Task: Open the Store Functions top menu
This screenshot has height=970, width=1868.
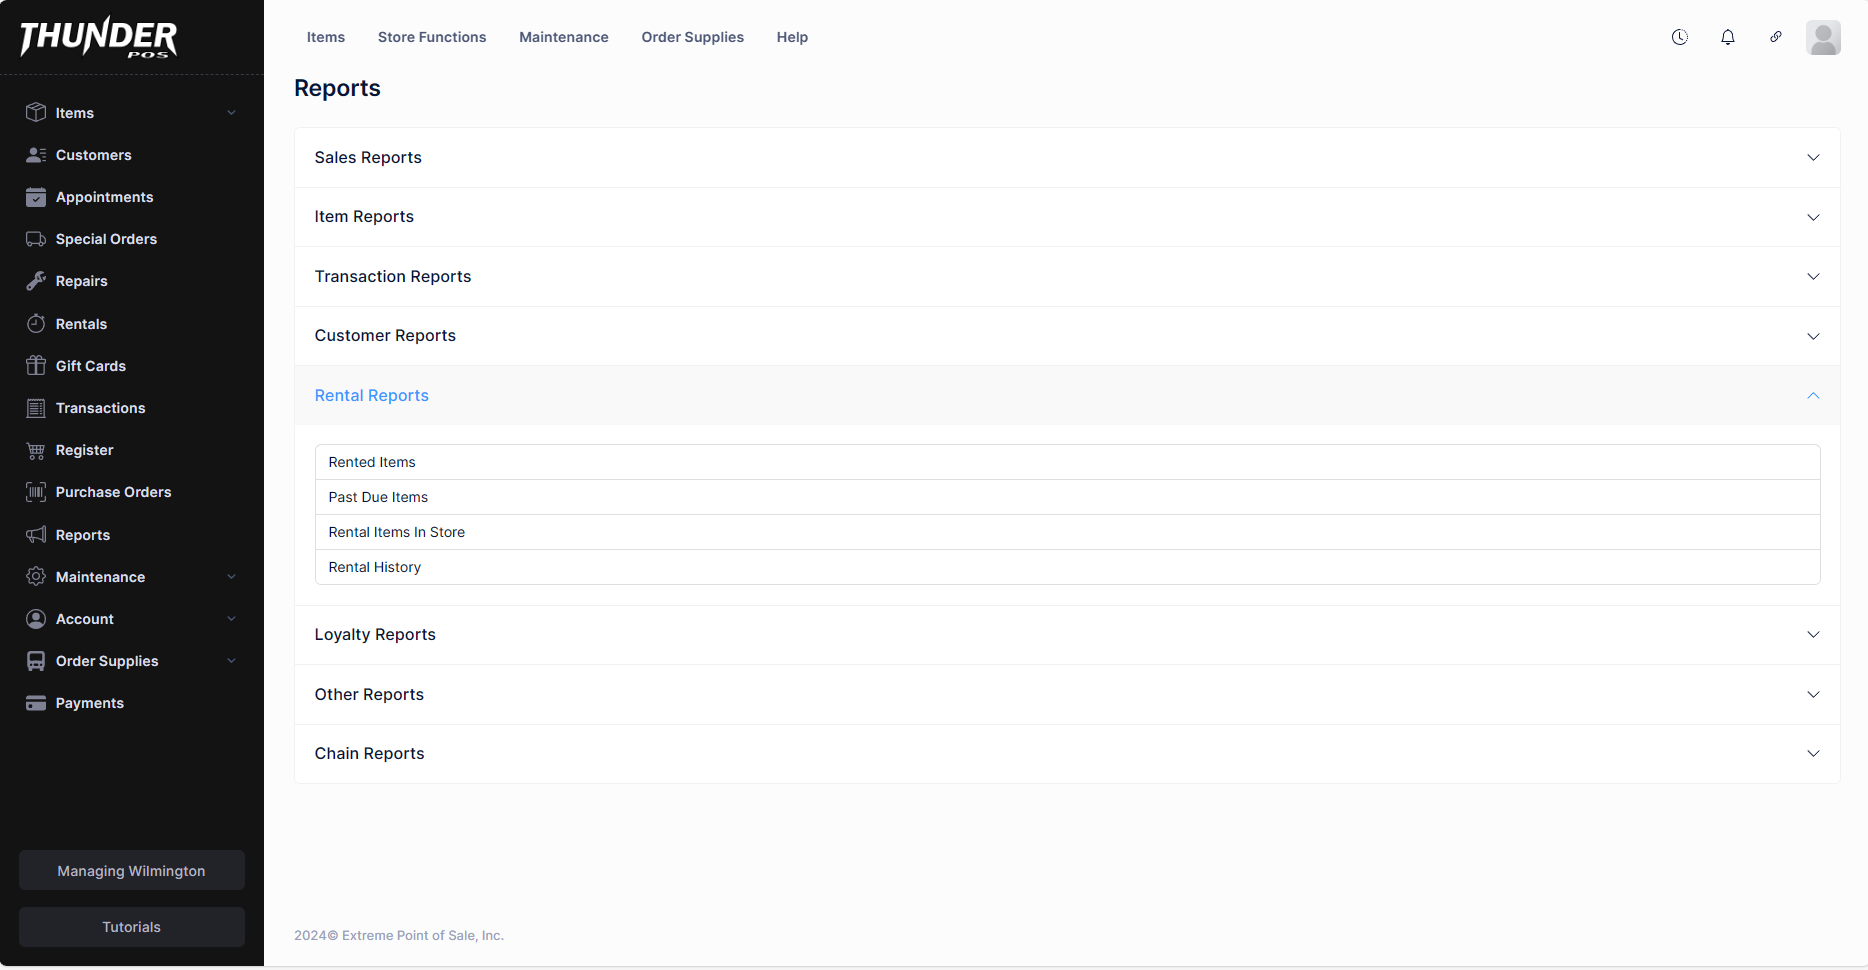Action: click(432, 37)
